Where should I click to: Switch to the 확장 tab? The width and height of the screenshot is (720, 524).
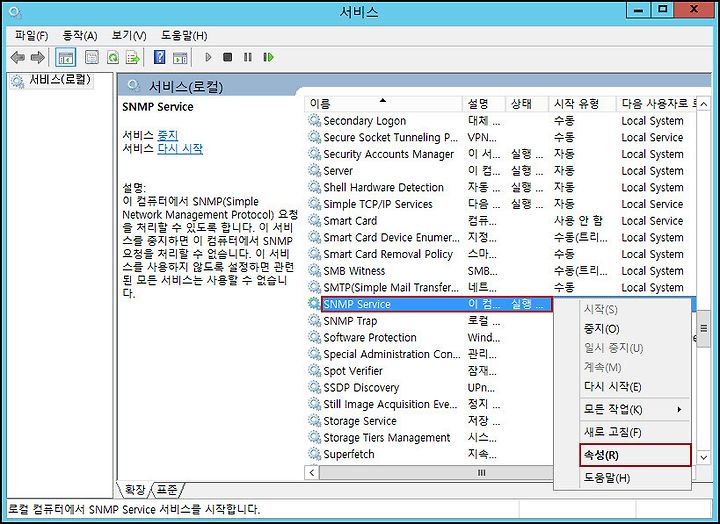click(x=135, y=490)
